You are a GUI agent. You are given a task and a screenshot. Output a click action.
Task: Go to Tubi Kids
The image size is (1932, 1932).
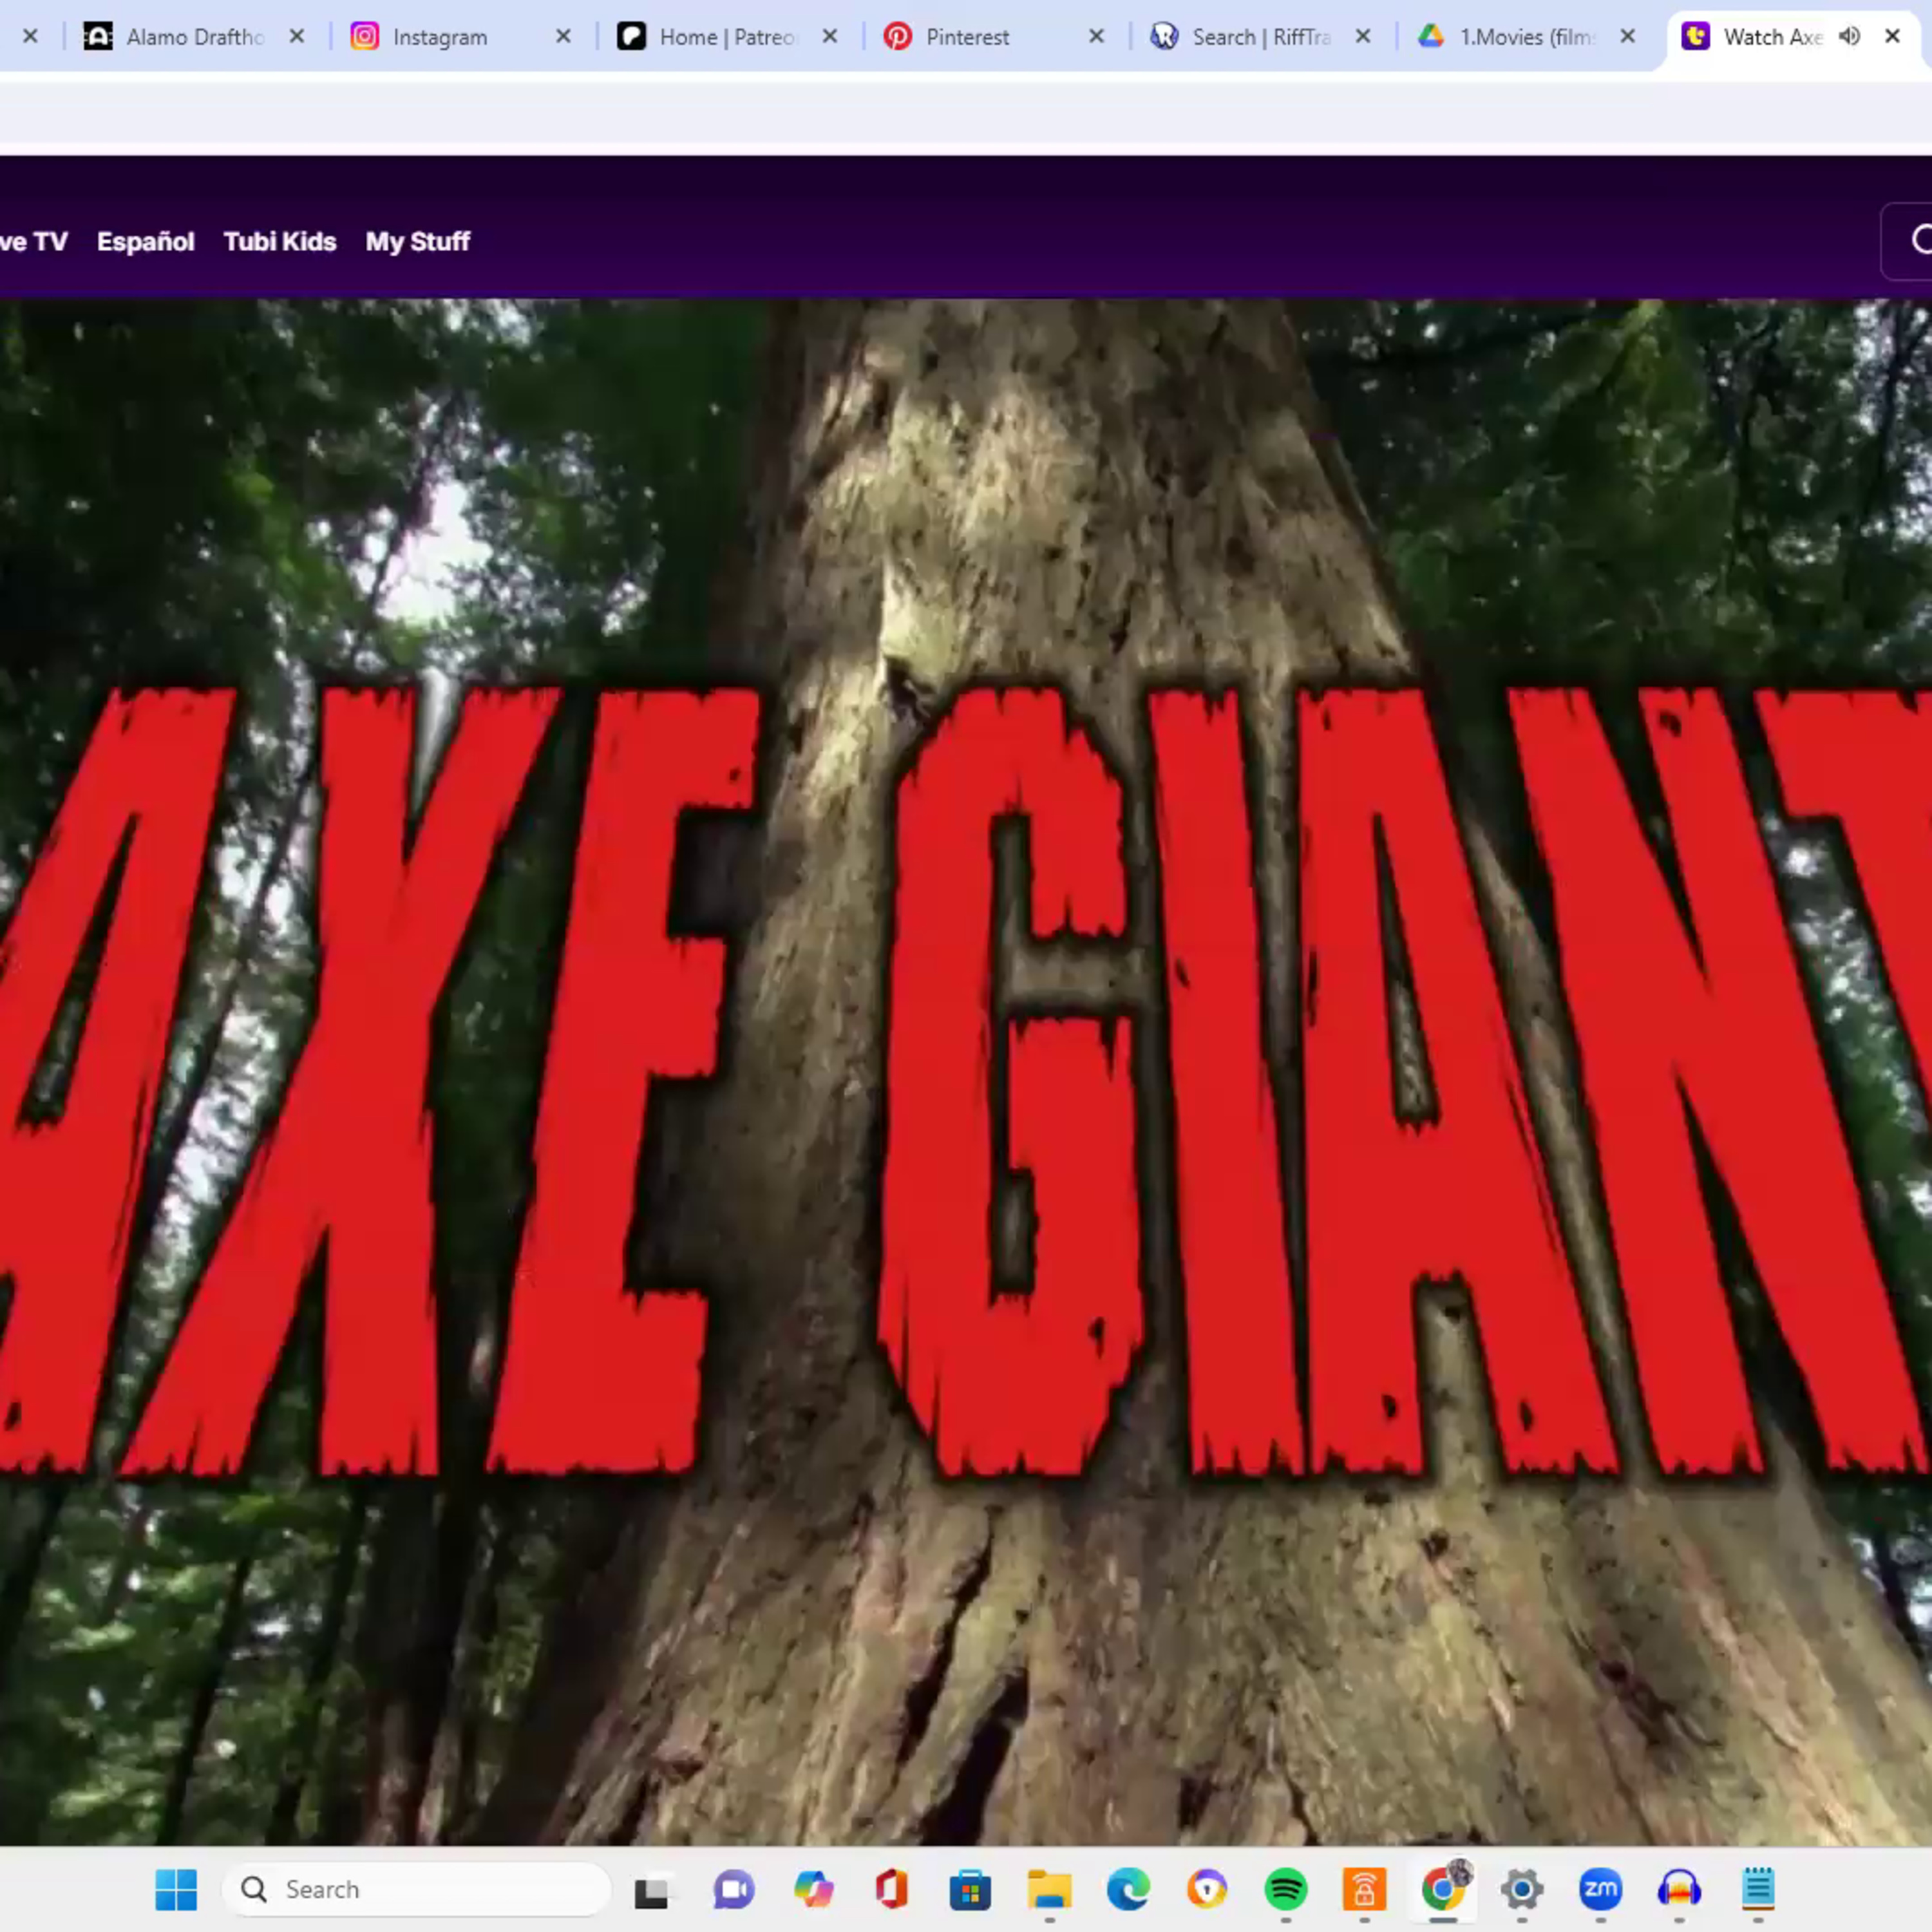click(x=280, y=242)
